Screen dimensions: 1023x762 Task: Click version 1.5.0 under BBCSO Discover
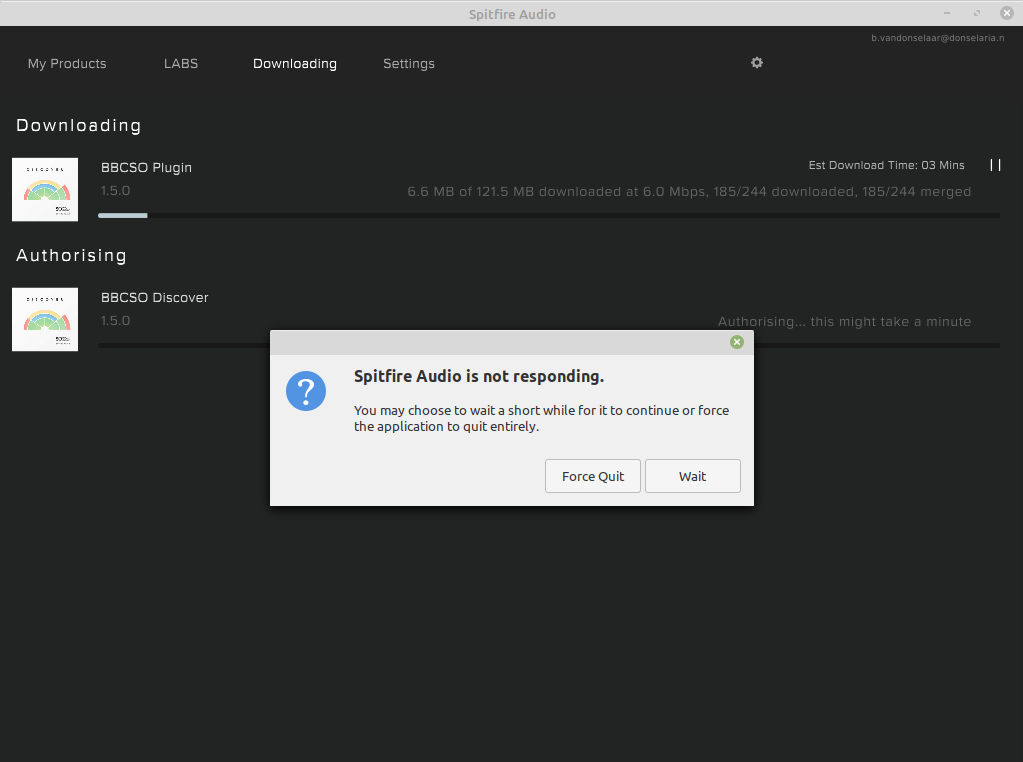point(115,320)
